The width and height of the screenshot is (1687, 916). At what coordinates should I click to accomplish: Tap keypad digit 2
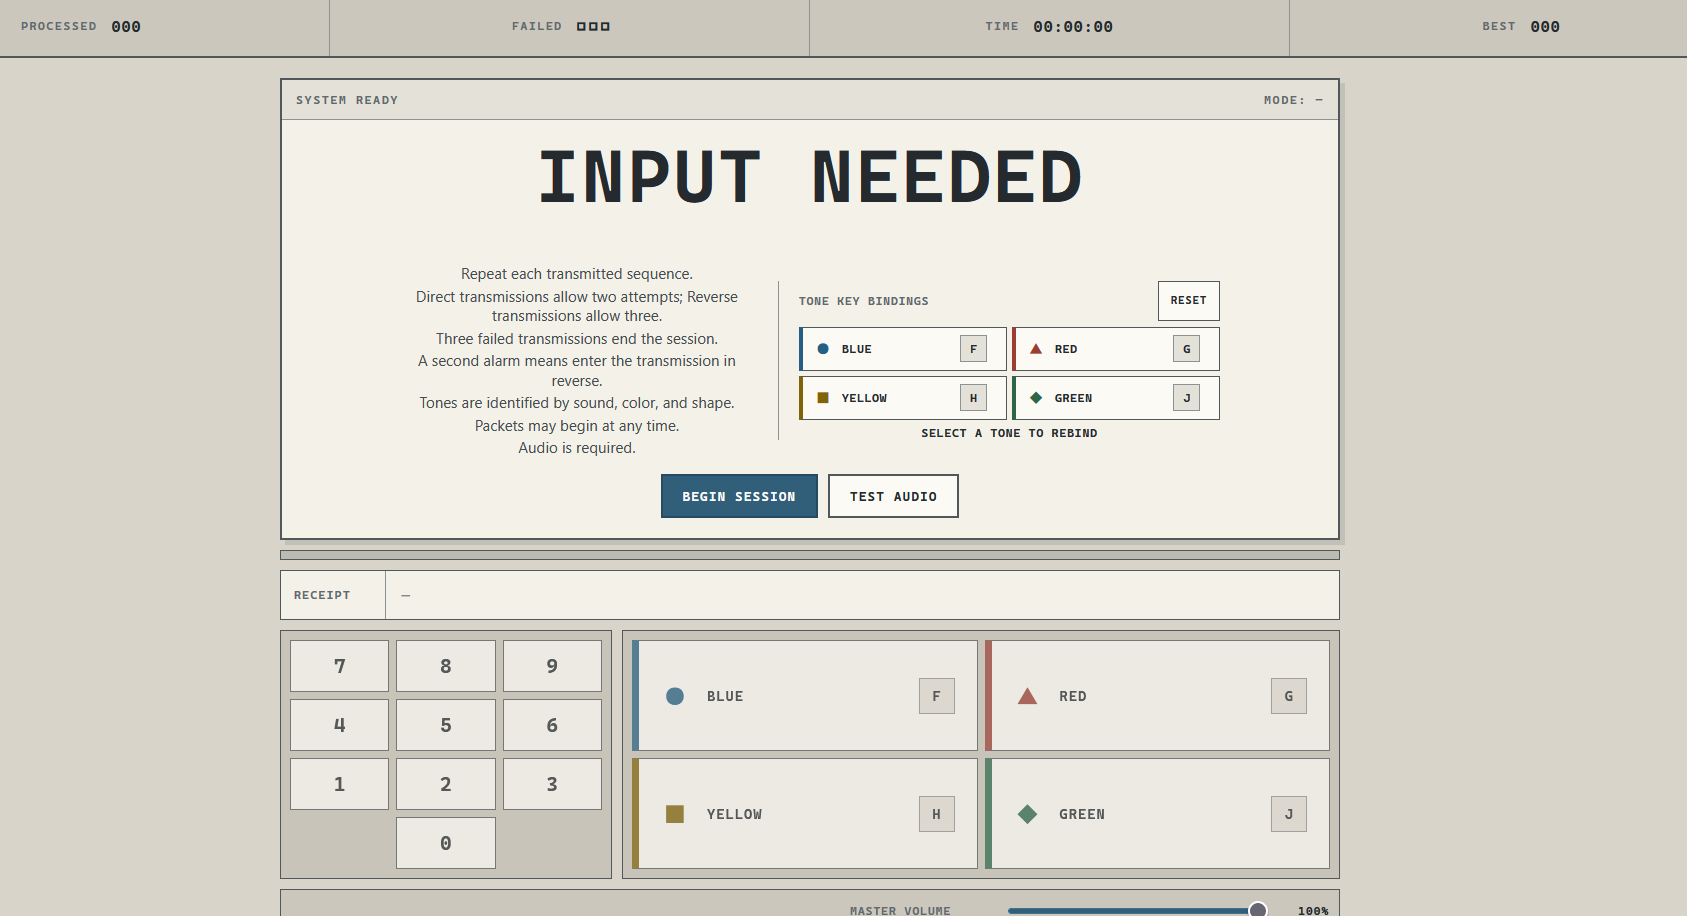pos(446,784)
